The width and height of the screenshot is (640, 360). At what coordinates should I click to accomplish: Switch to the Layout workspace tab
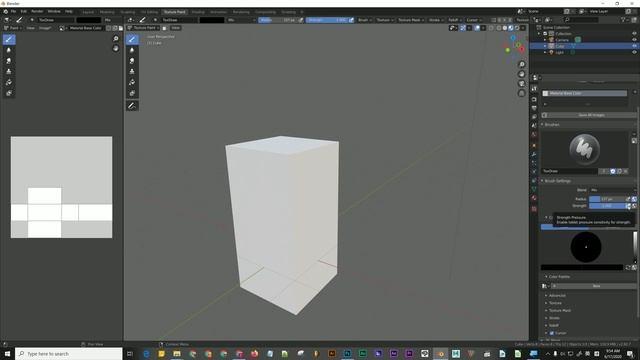(x=88, y=12)
